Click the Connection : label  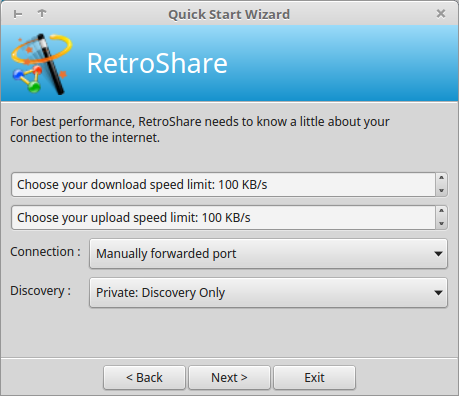pos(45,252)
